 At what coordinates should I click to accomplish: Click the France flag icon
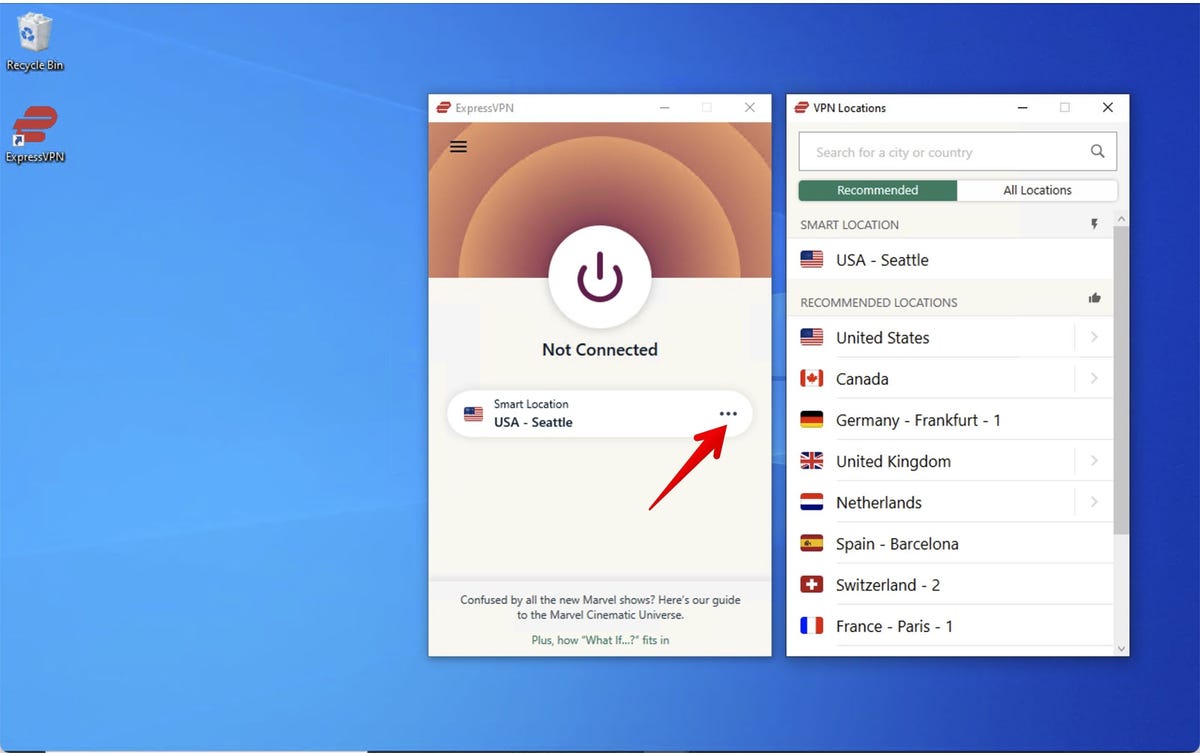coord(812,625)
